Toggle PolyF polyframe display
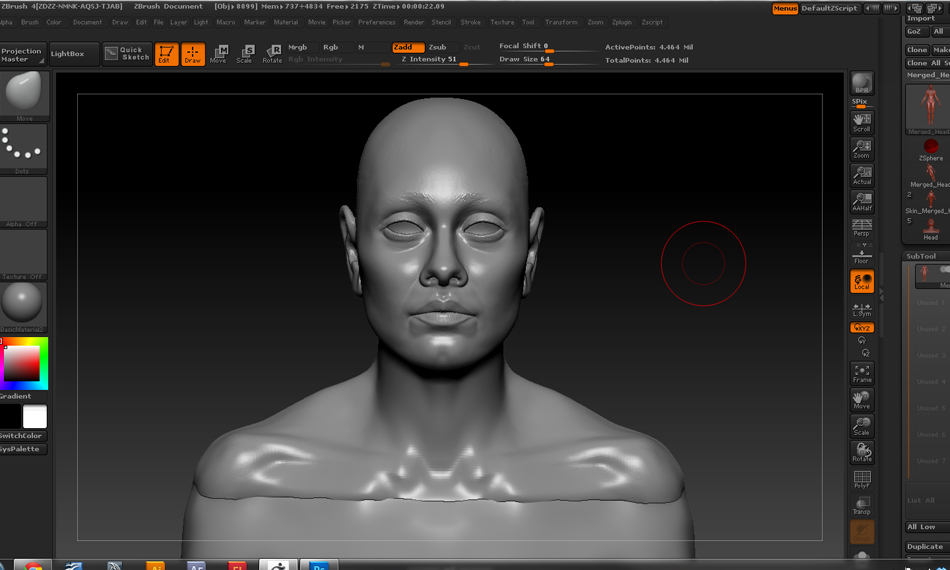Screen dimensions: 950x570 [x=862, y=479]
